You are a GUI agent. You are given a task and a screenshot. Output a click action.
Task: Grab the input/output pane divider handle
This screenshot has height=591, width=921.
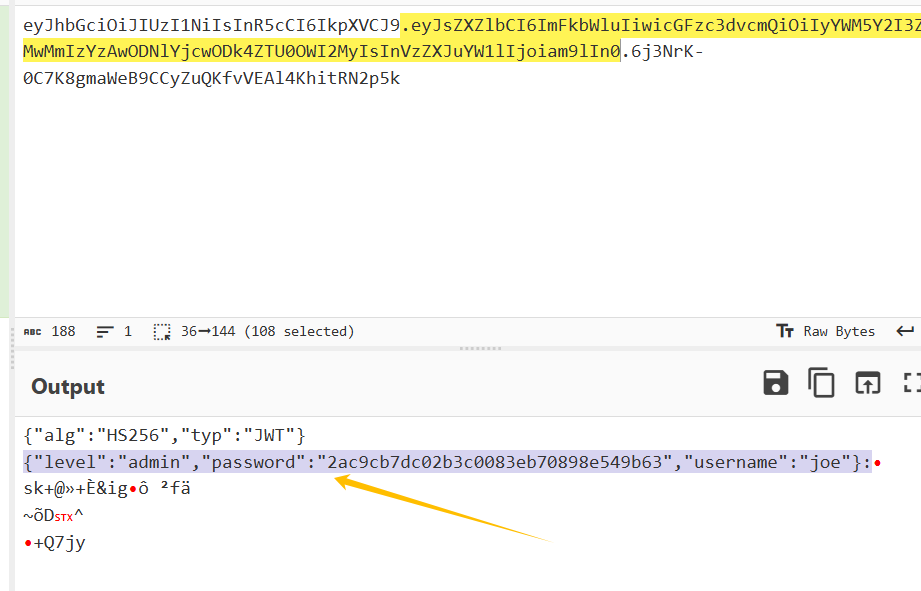480,348
